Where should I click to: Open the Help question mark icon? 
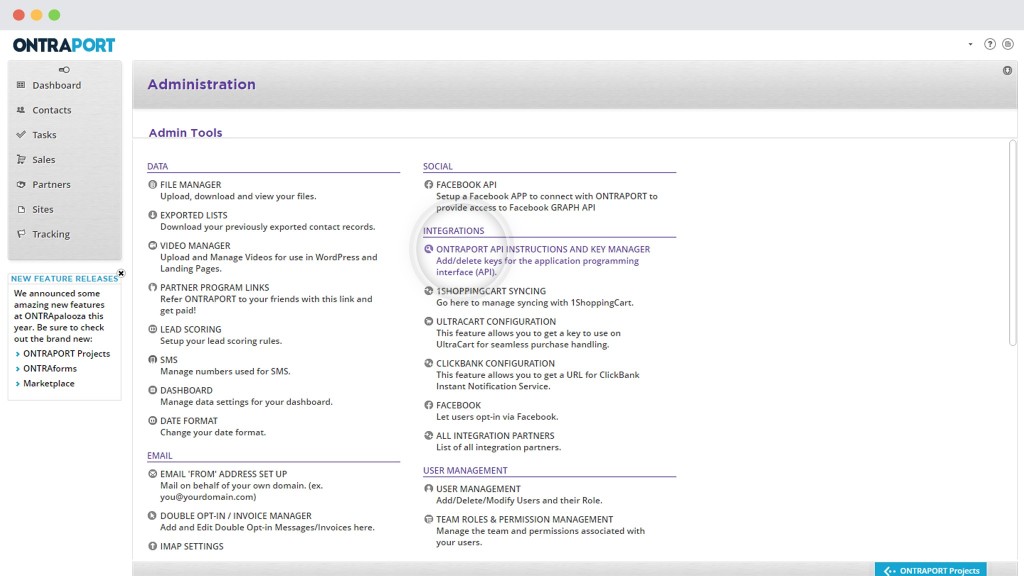click(989, 44)
